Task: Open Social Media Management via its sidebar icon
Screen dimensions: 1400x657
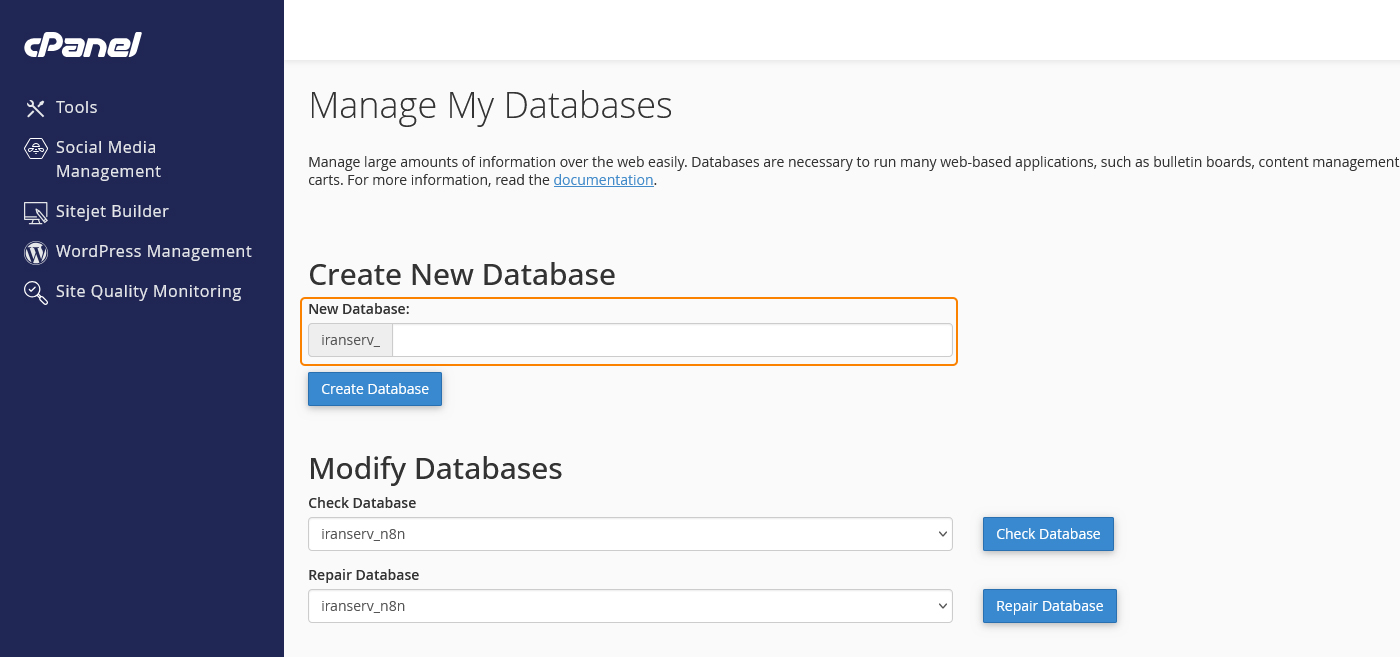Action: tap(34, 147)
